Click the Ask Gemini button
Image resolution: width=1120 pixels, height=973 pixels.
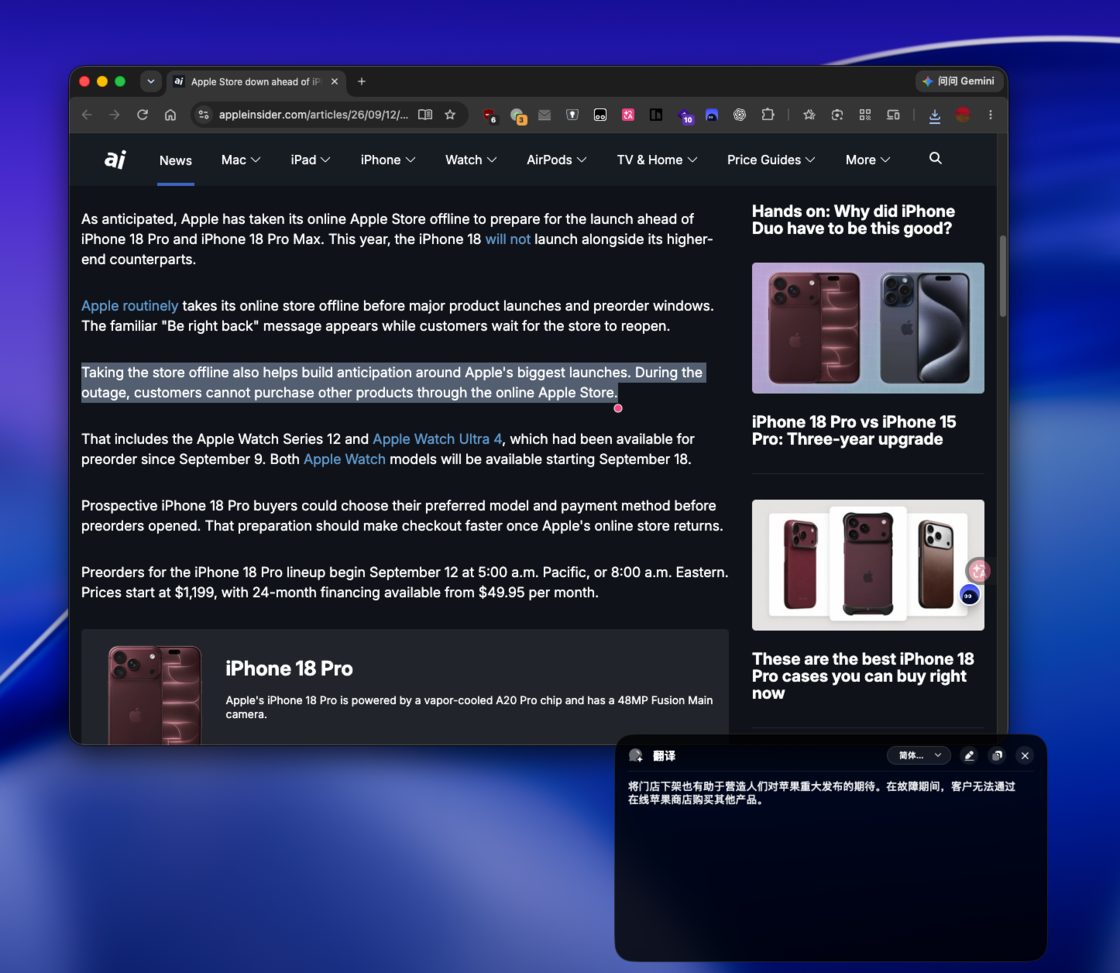pyautogui.click(x=959, y=81)
